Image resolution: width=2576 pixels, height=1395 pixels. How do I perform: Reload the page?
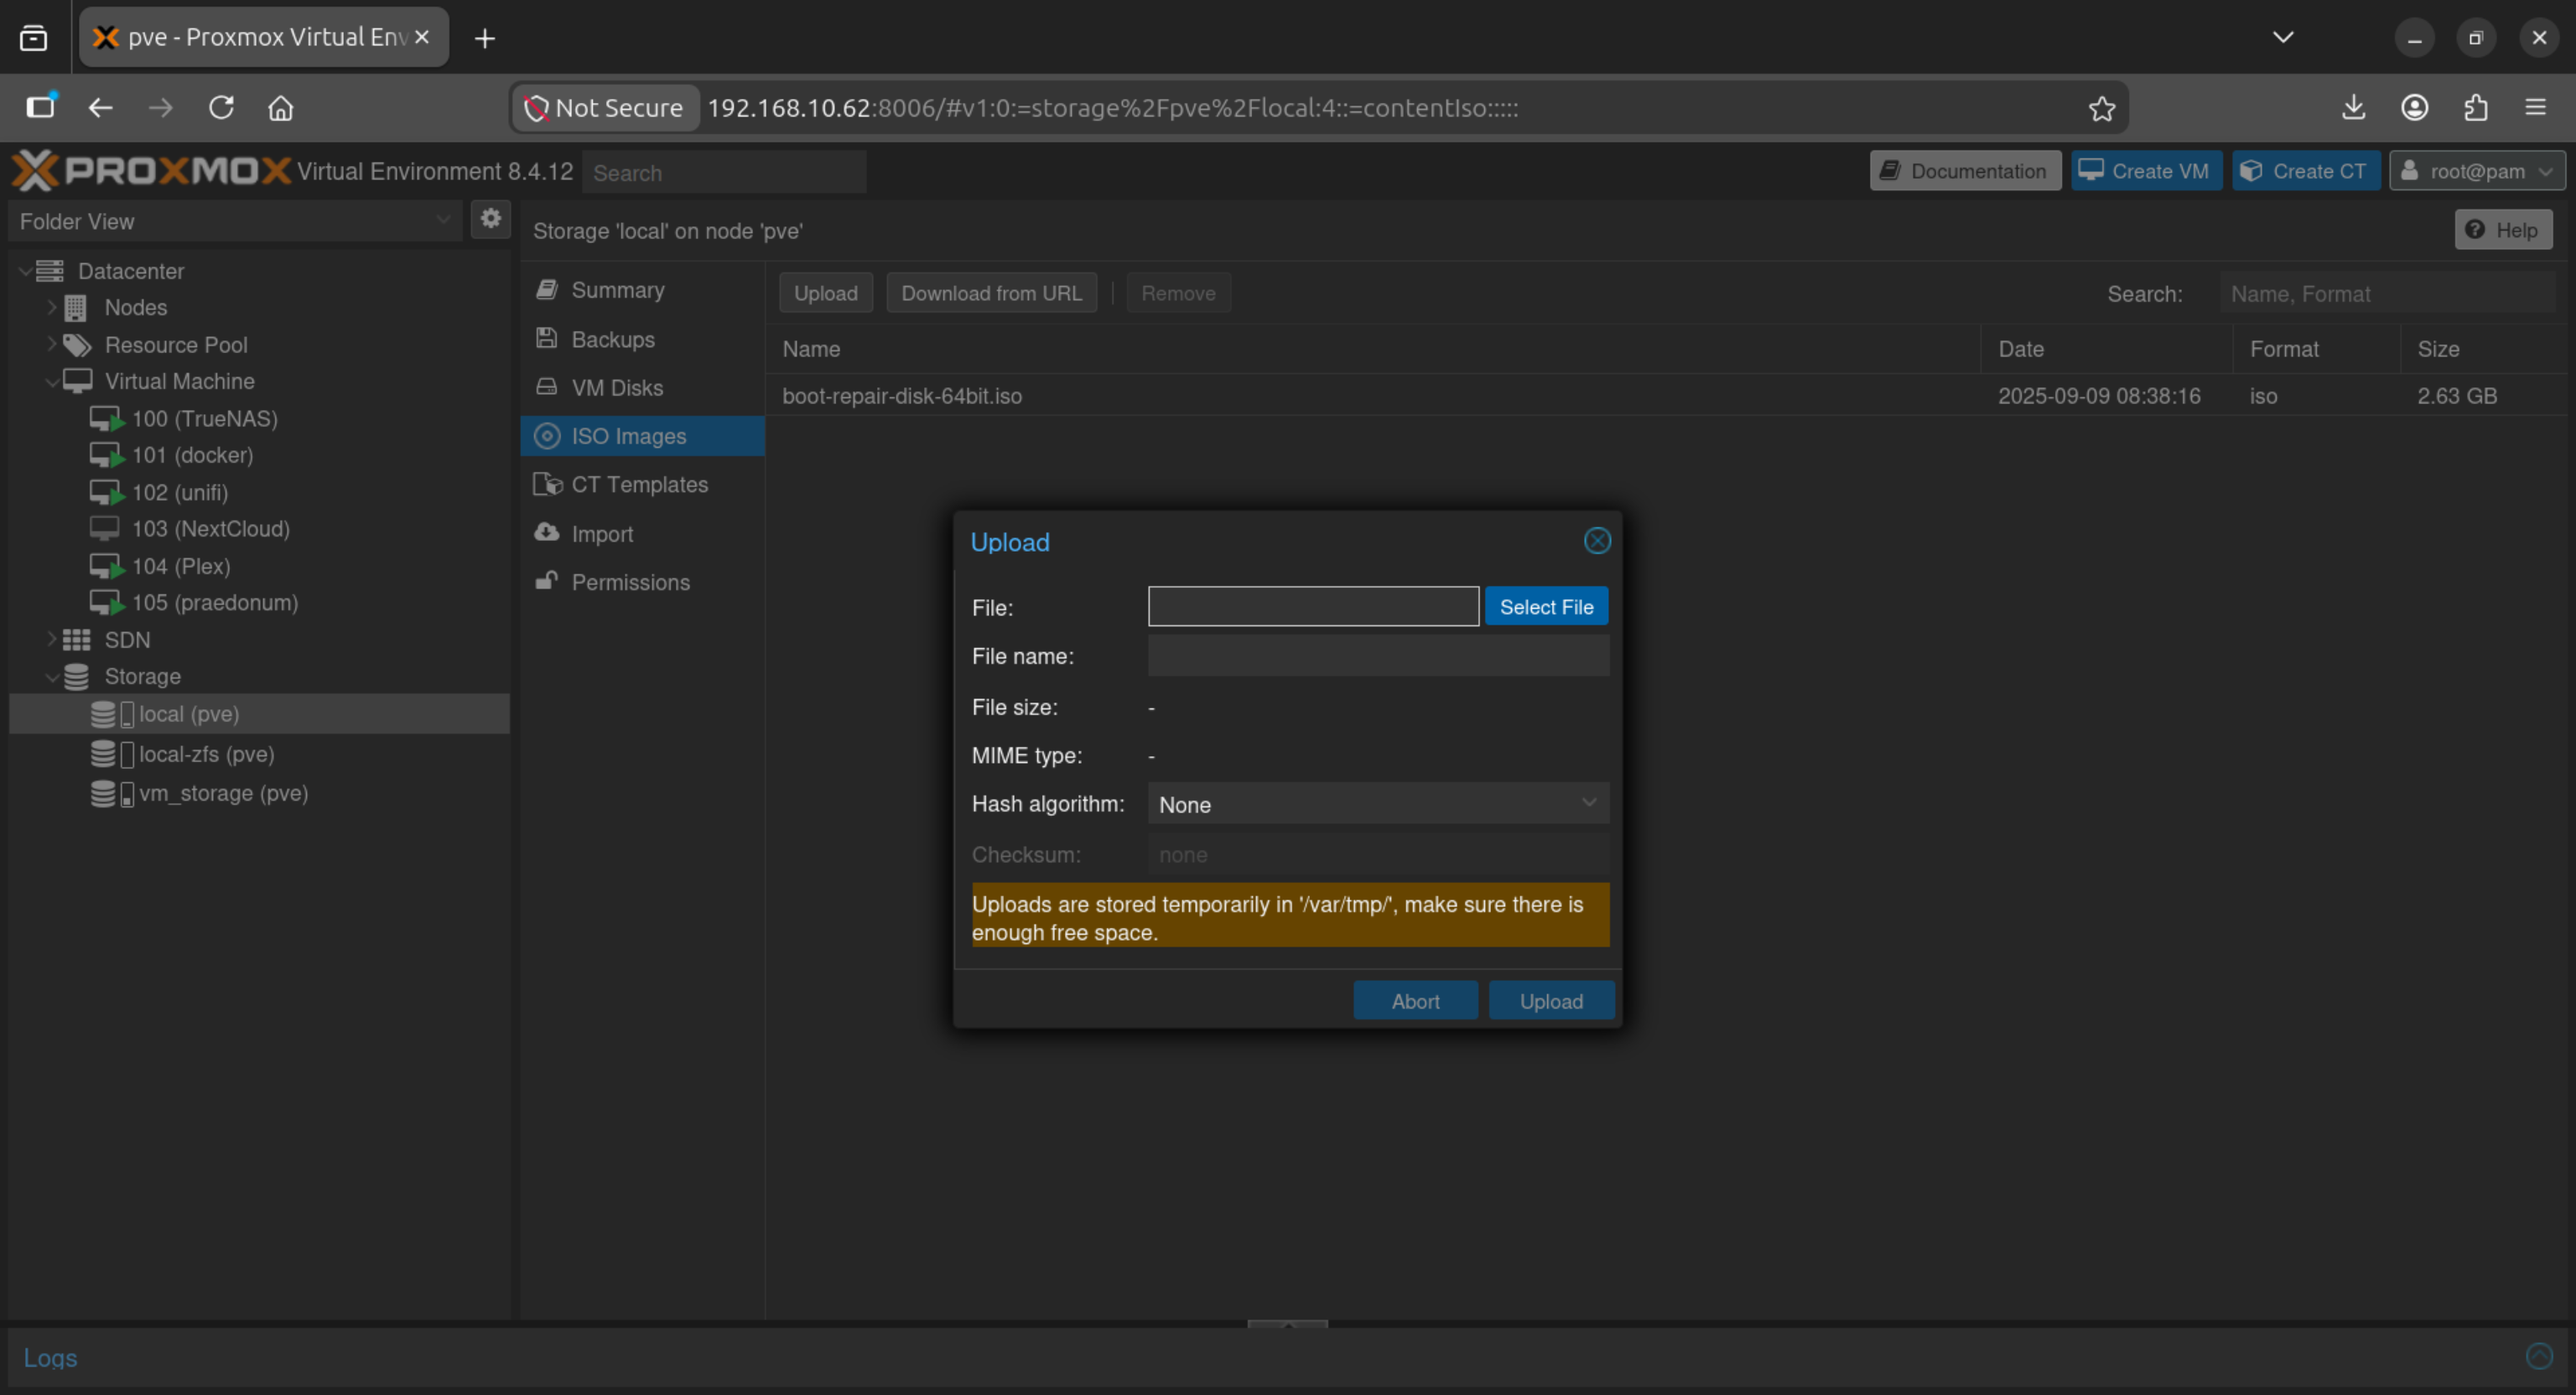tap(221, 107)
